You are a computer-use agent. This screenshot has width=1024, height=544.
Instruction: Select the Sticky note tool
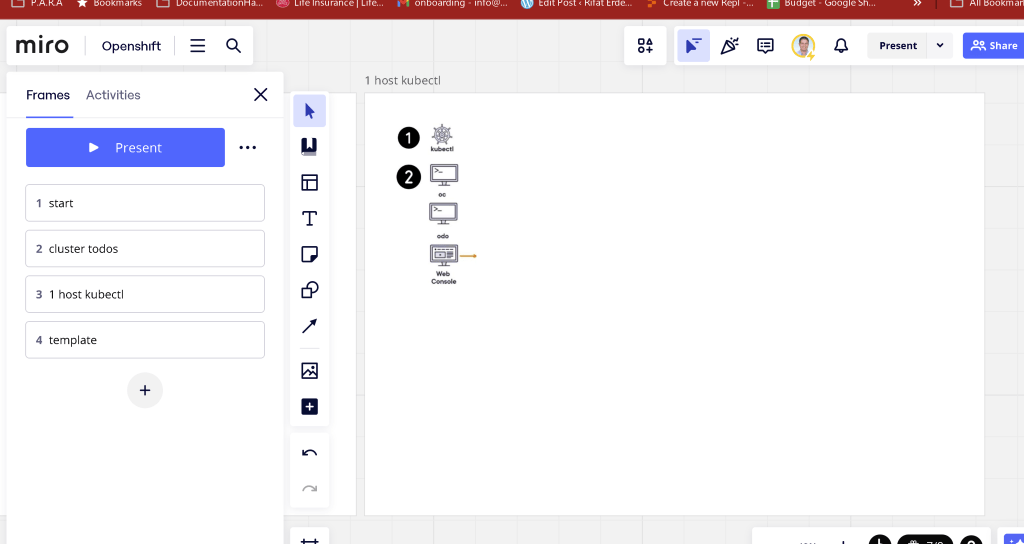[310, 254]
